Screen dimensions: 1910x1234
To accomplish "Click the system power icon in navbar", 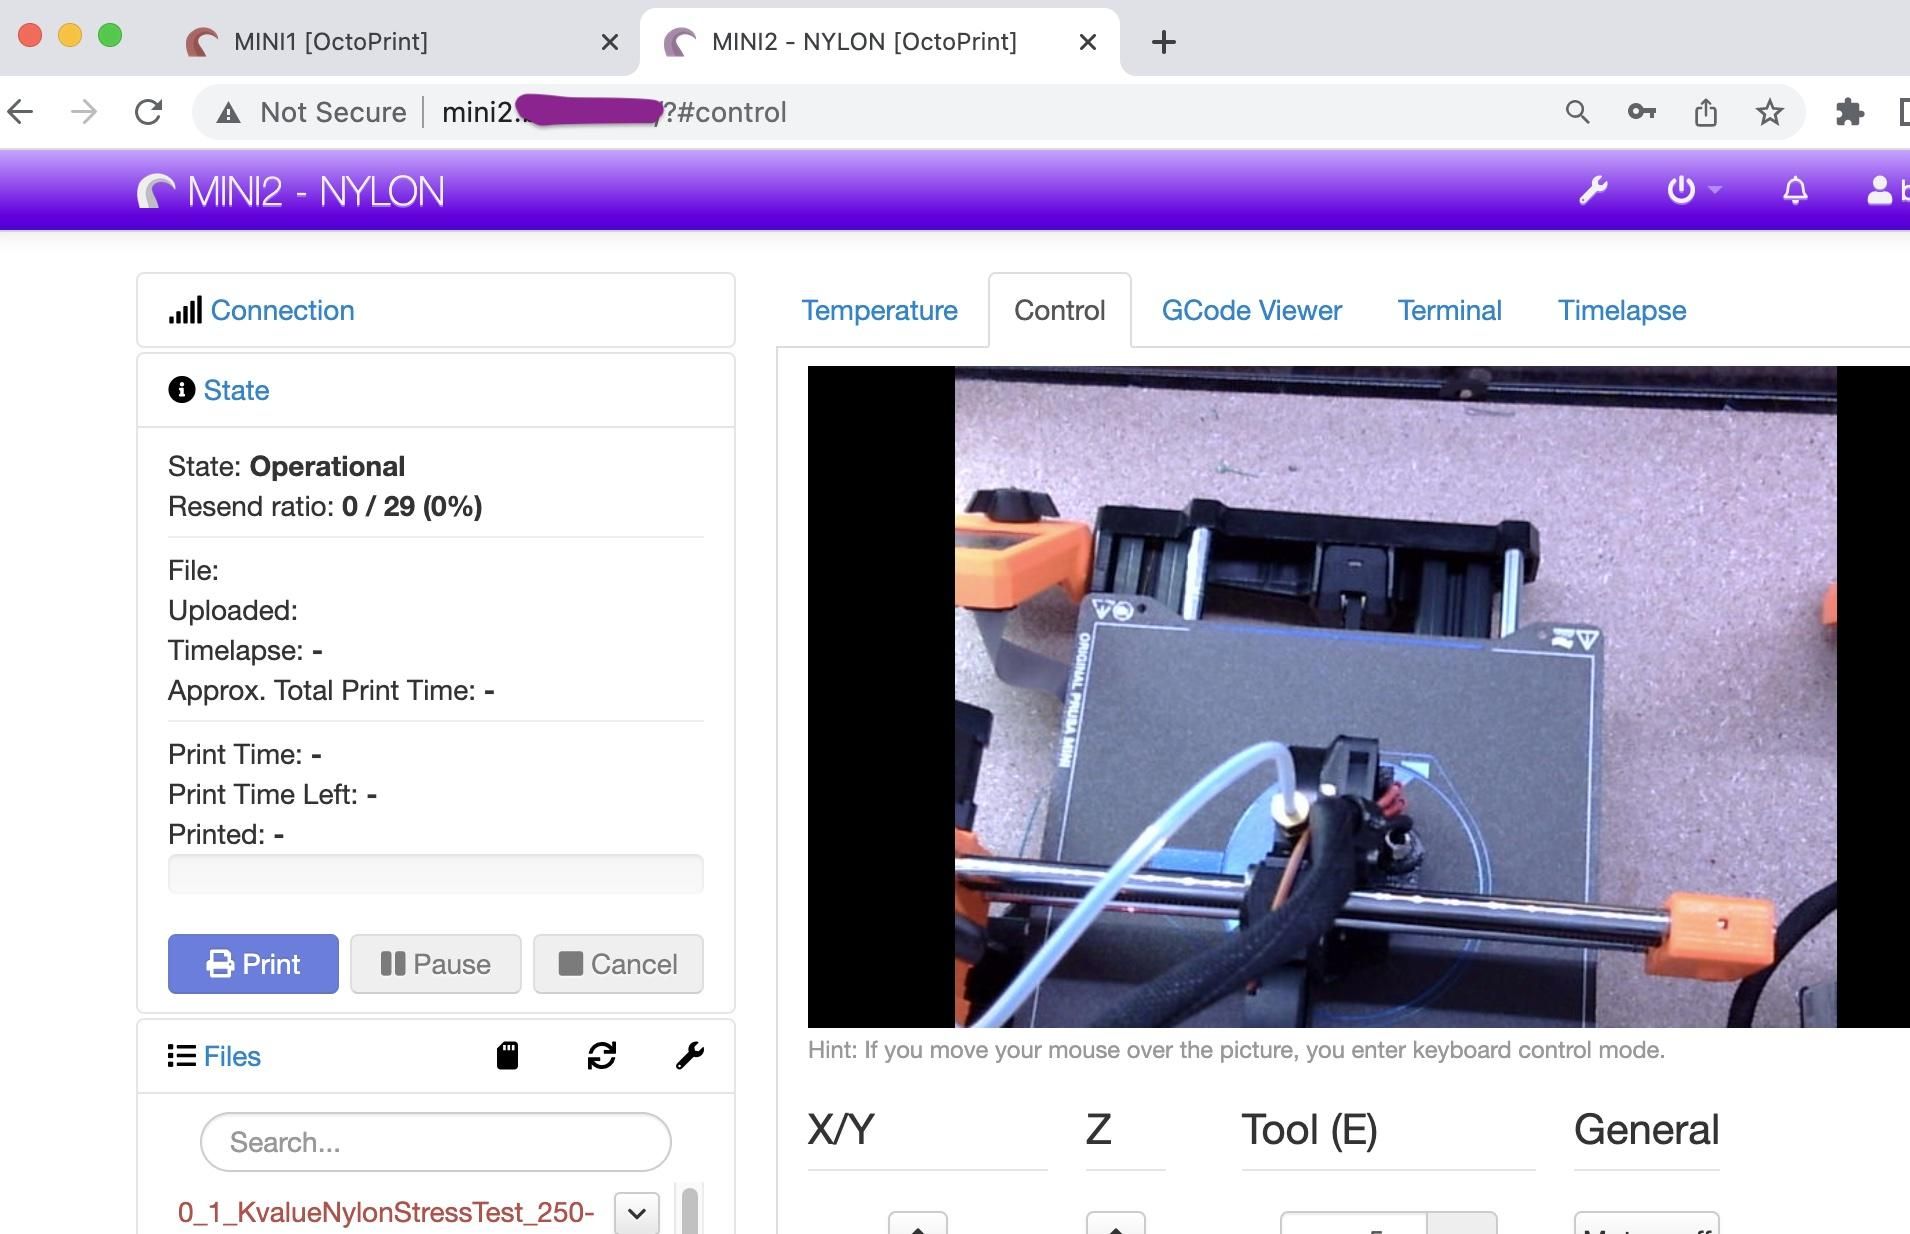I will (x=1681, y=190).
